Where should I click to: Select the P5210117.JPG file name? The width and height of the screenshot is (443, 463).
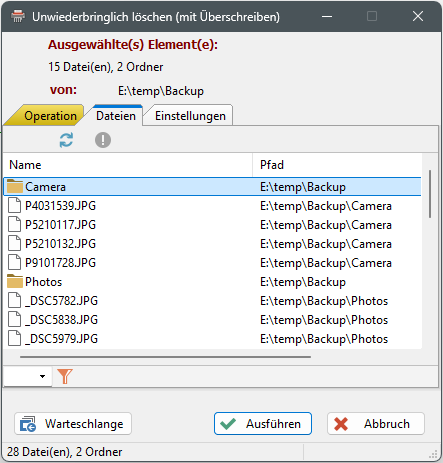60,225
